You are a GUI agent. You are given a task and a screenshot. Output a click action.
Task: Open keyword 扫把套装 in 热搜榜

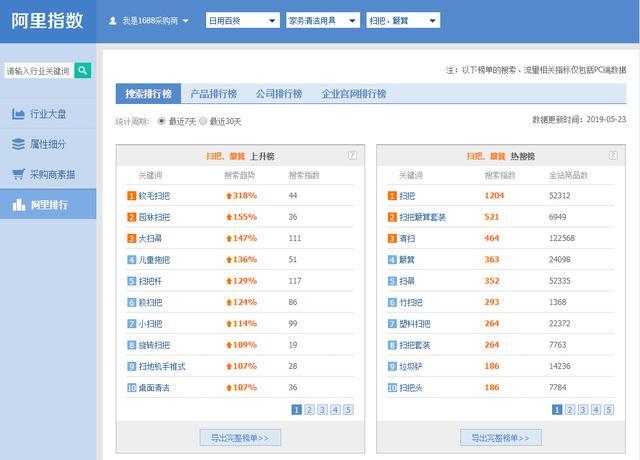click(x=415, y=345)
